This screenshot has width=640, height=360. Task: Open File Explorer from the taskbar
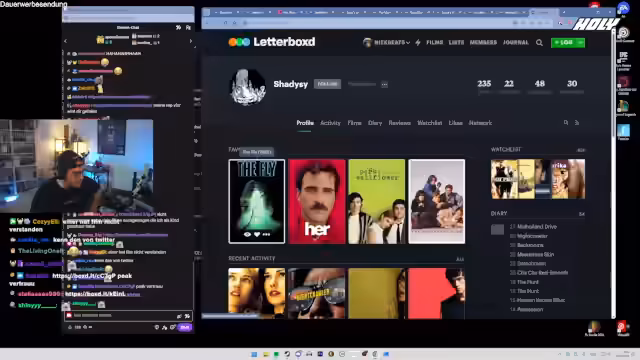pos(266,354)
